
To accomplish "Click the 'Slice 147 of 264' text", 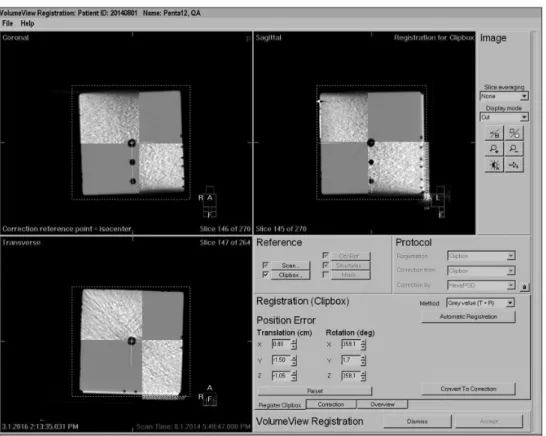I will click(x=225, y=242).
